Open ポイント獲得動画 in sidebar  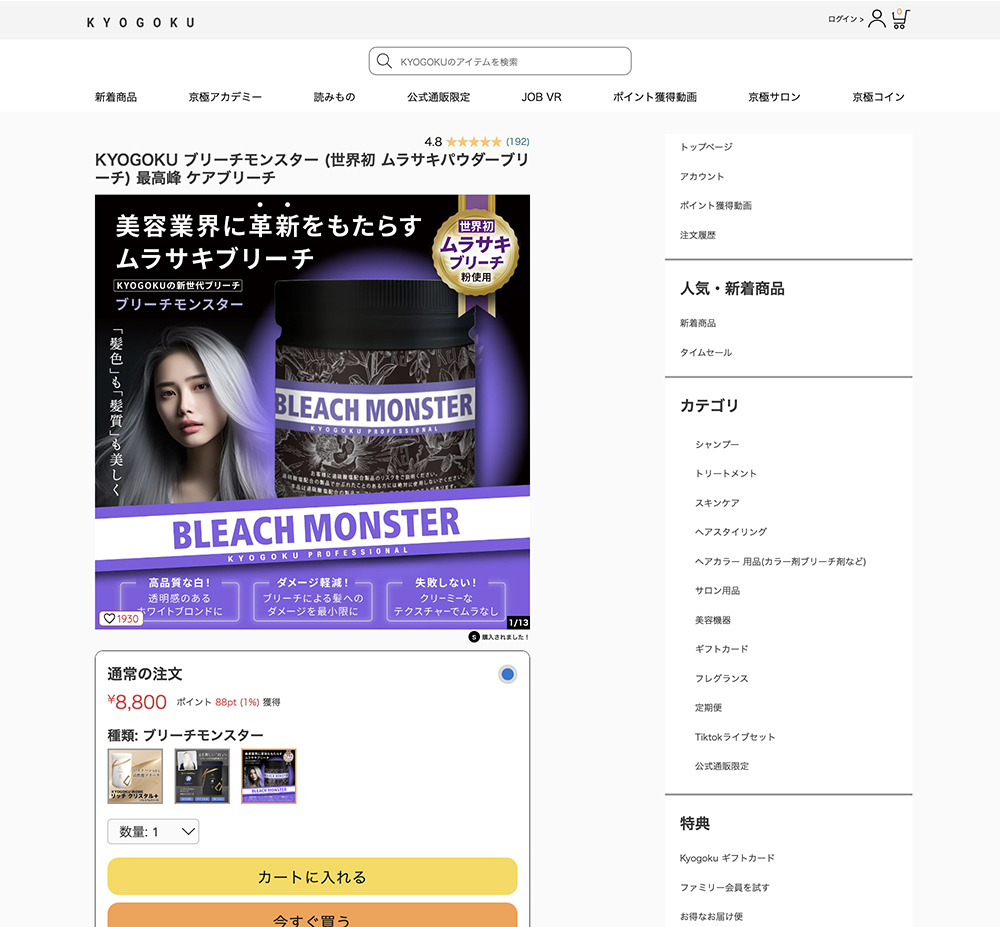coord(716,205)
